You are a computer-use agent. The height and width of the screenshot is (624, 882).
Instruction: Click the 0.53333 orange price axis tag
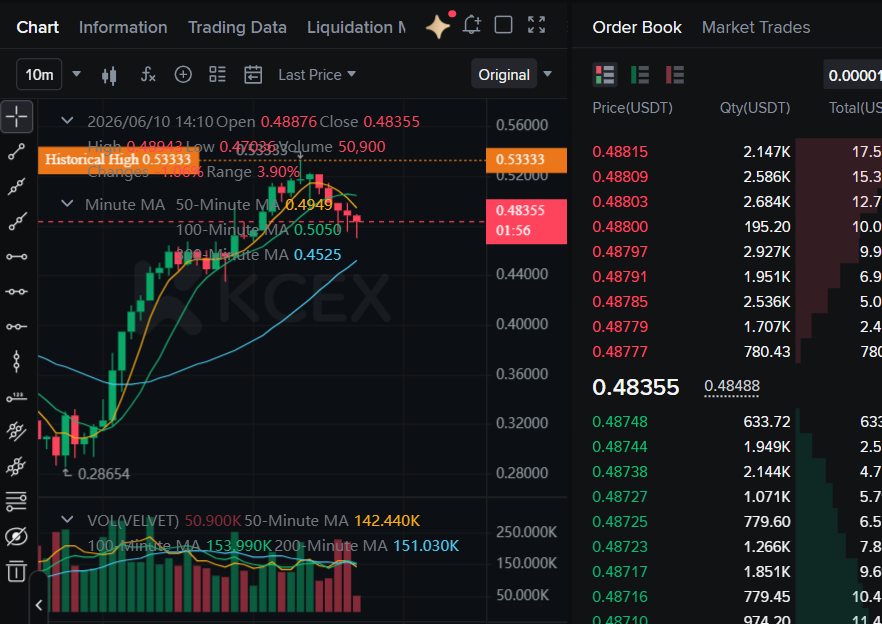click(x=526, y=160)
